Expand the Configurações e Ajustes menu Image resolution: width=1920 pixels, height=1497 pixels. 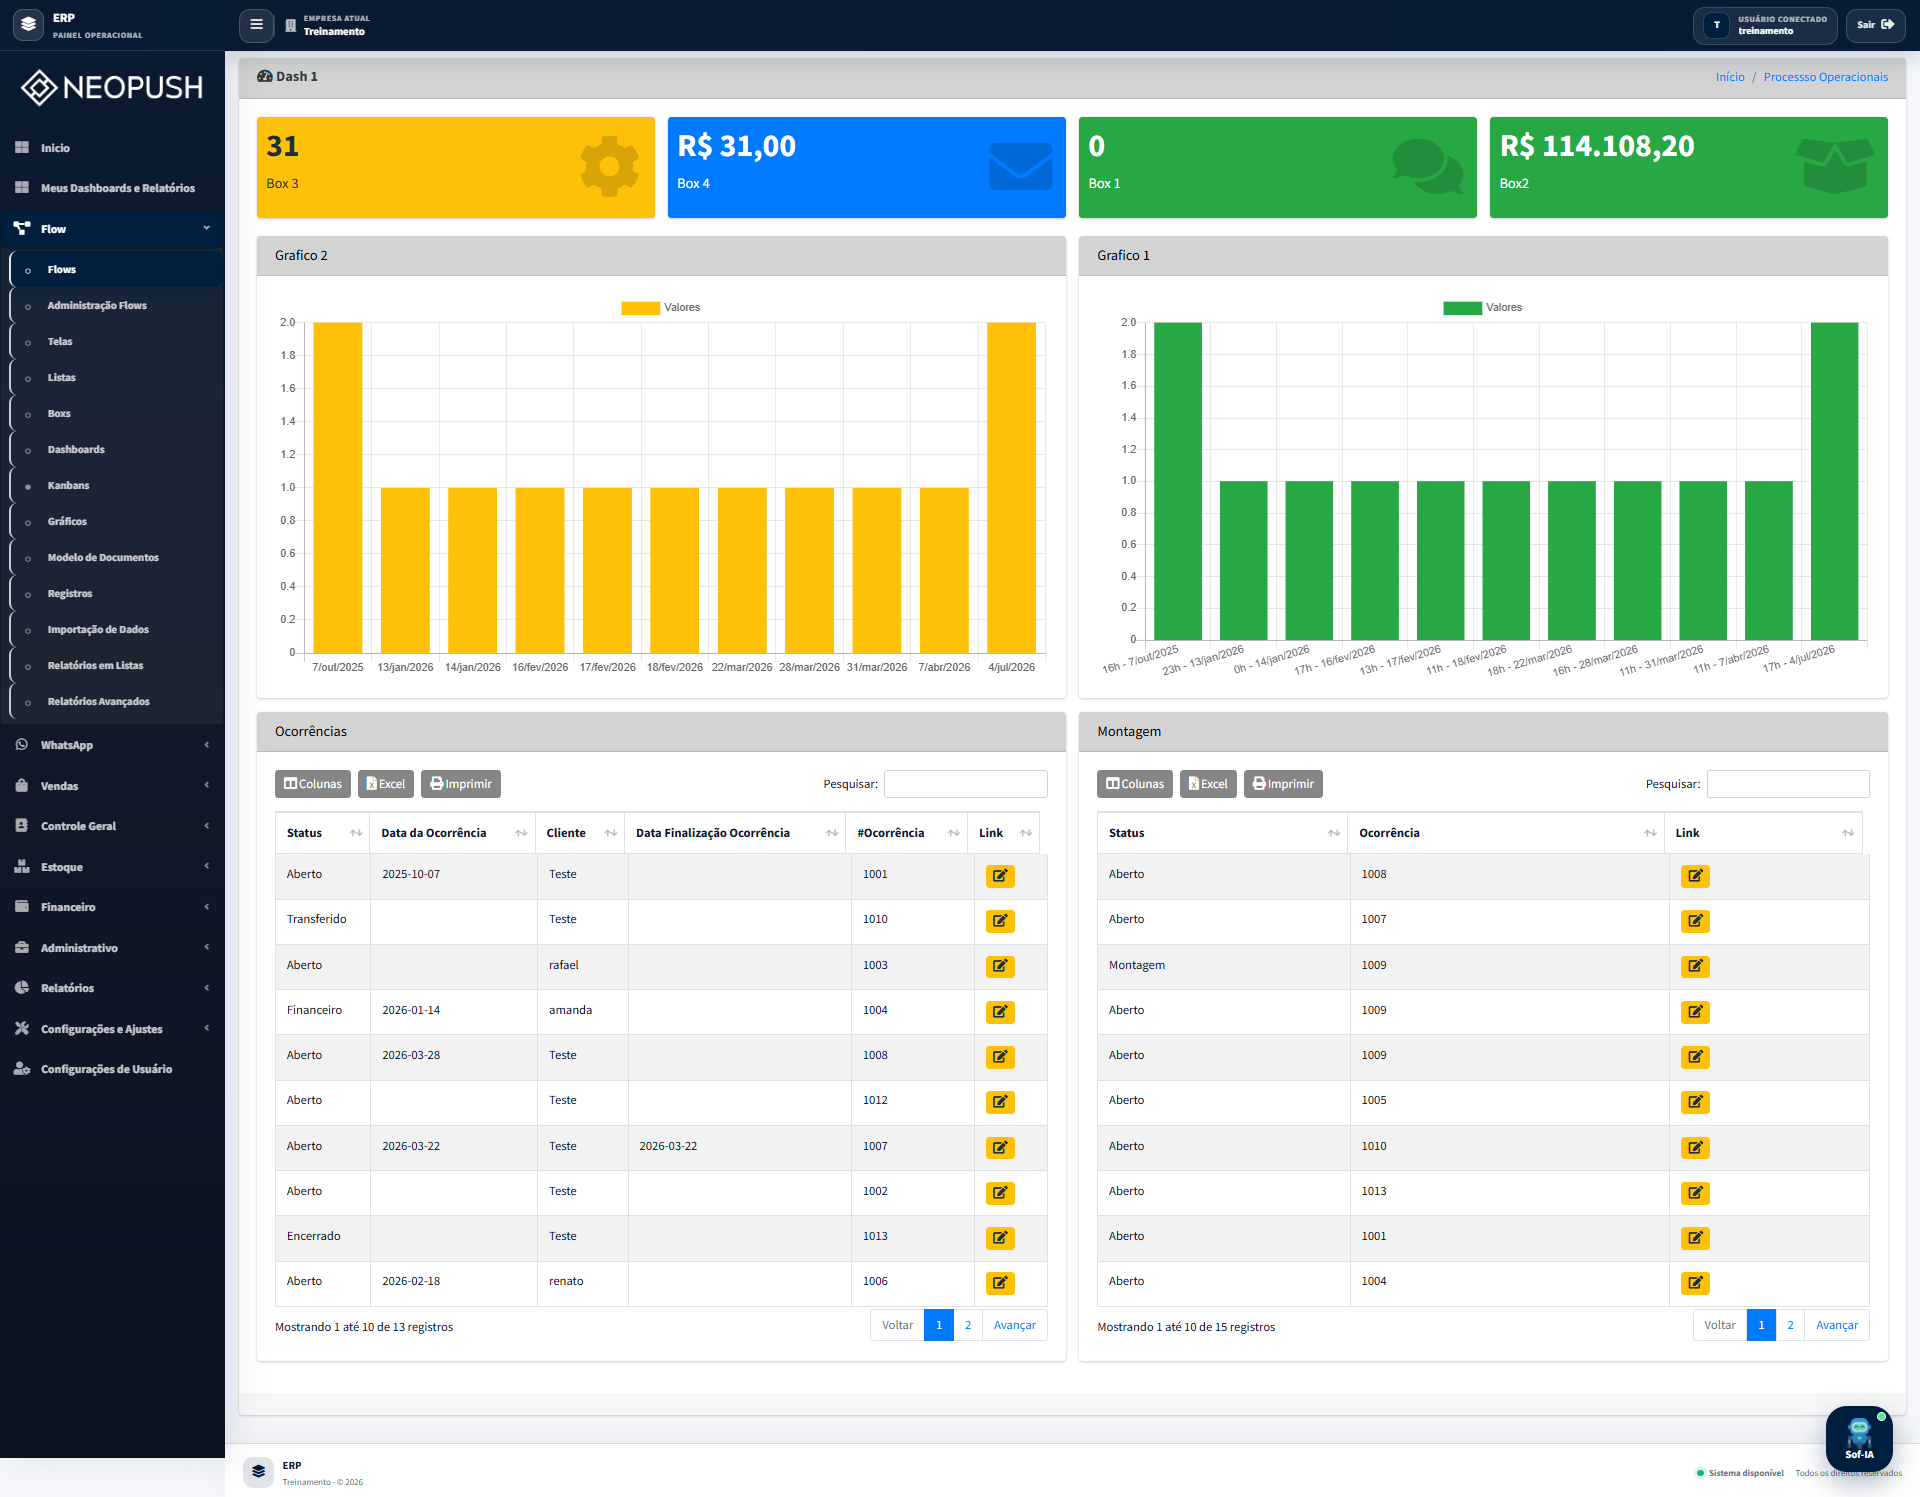click(x=112, y=1029)
